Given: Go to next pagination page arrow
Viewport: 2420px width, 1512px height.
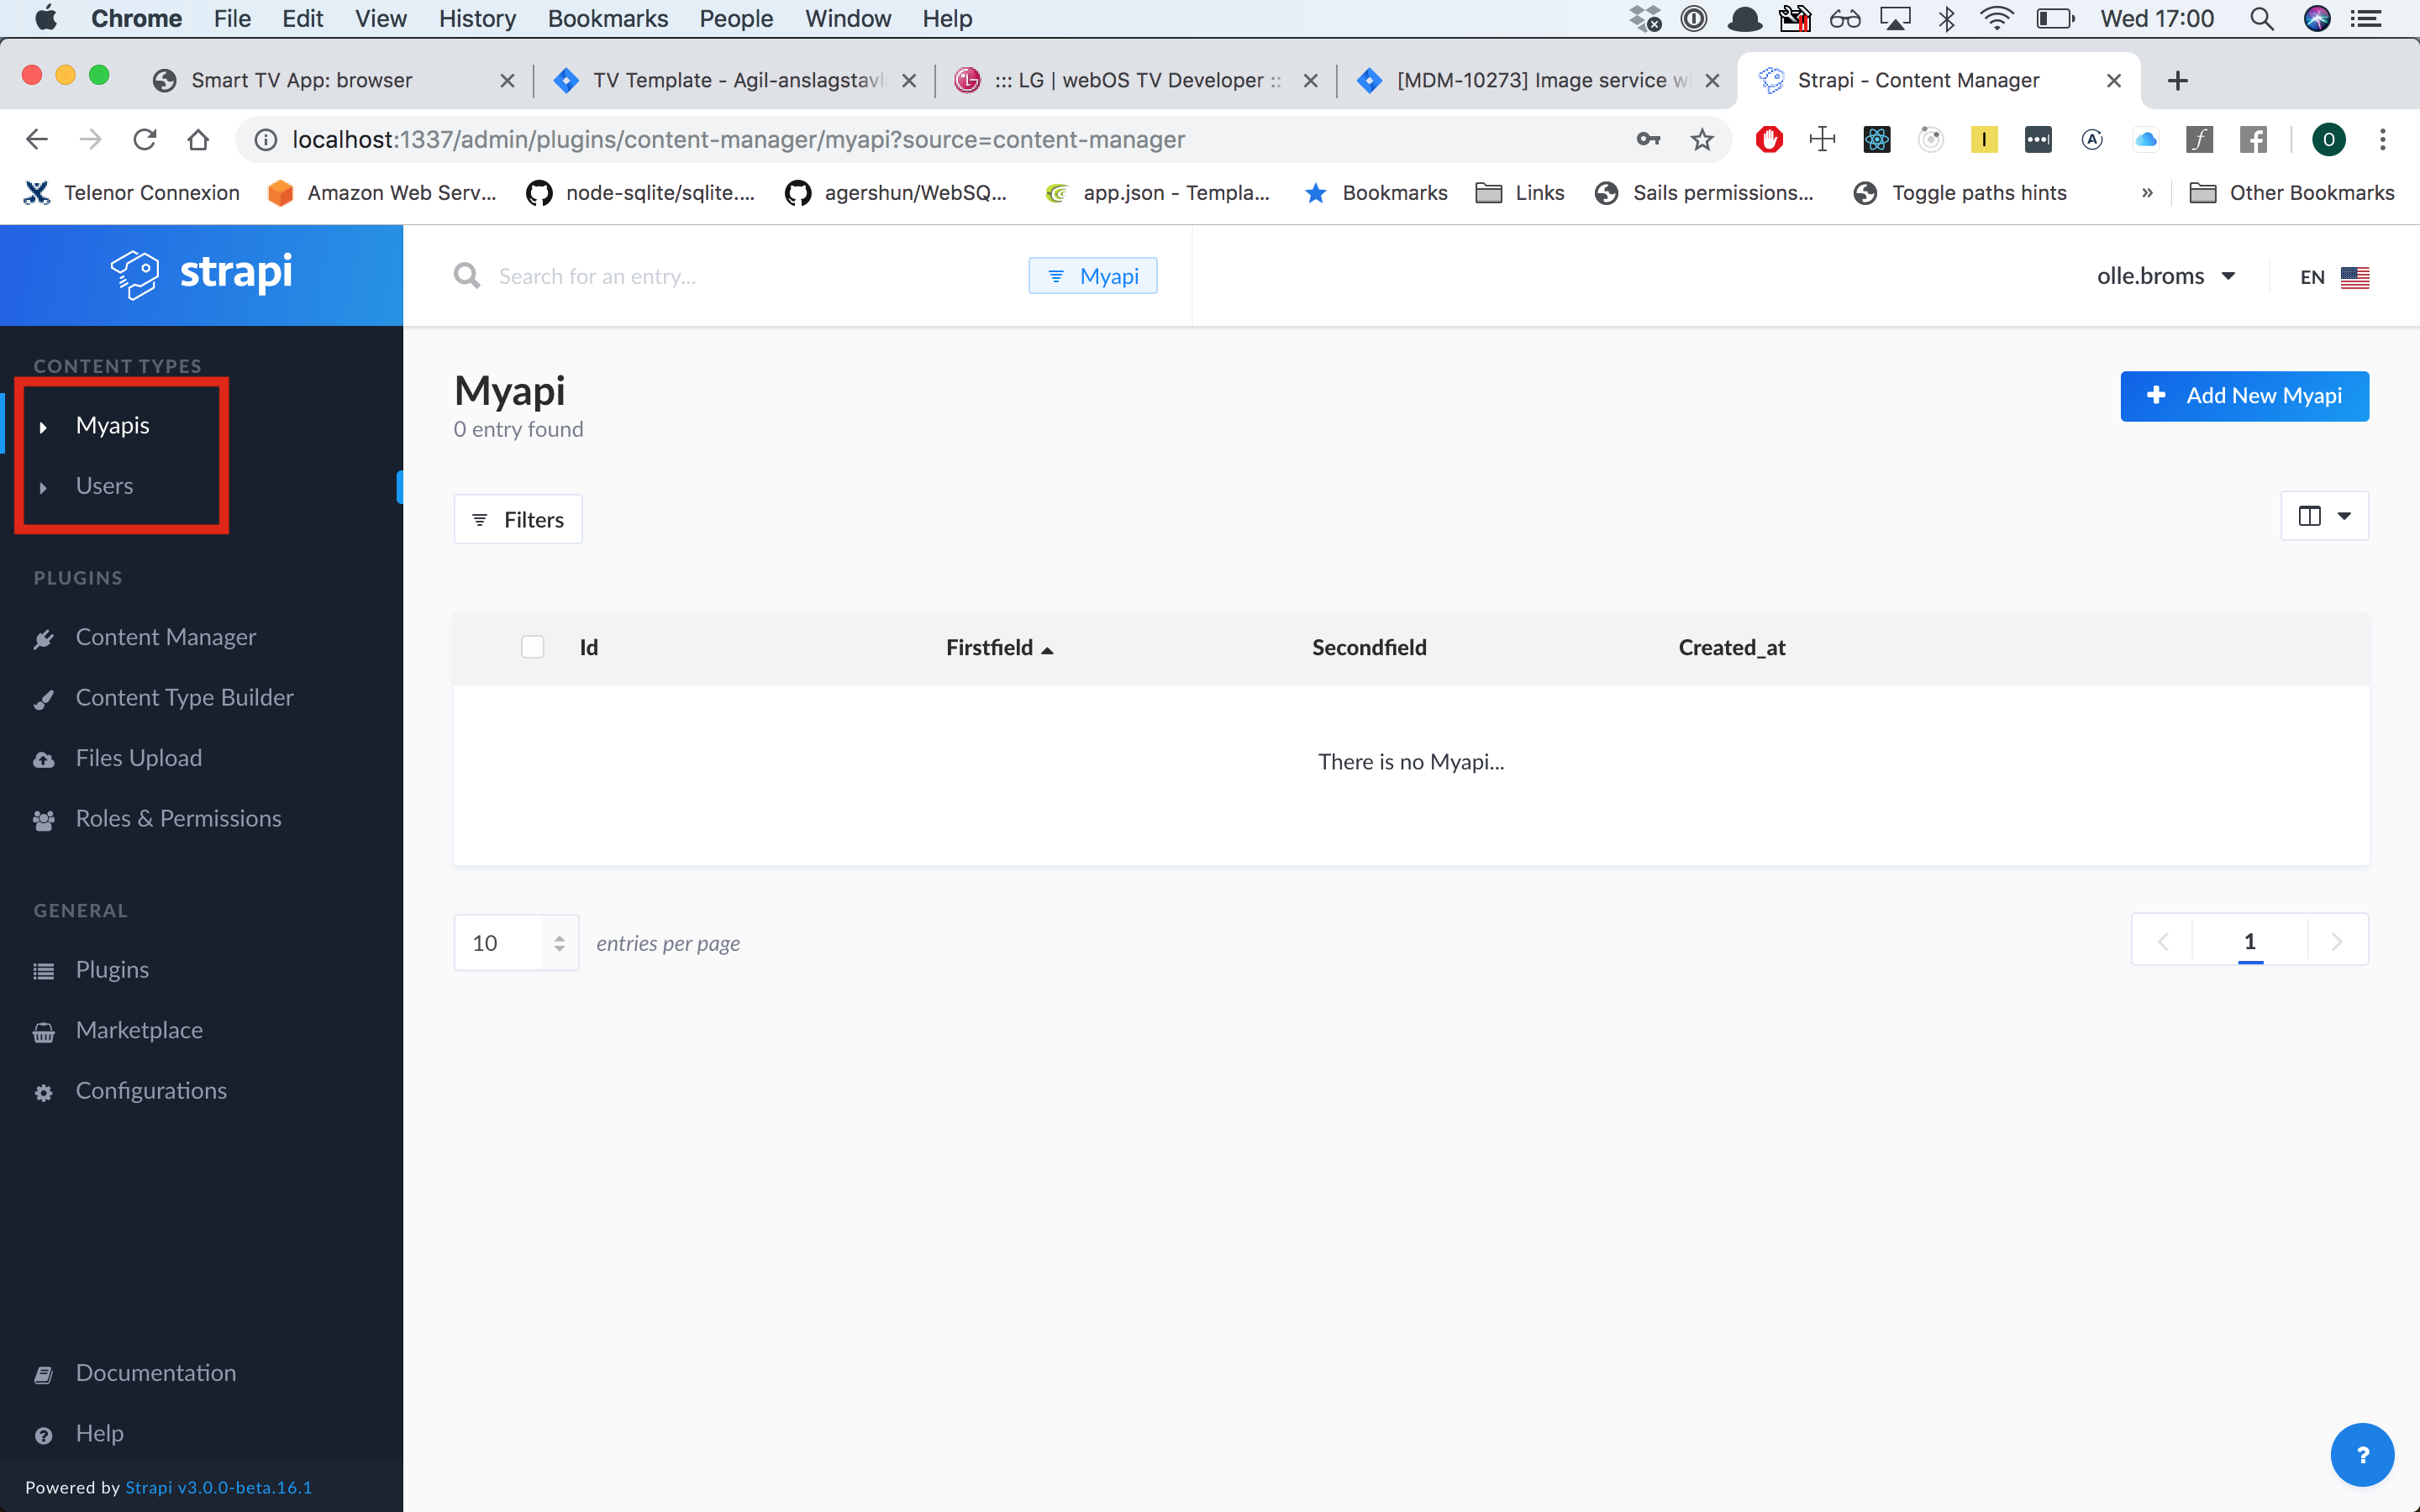Looking at the screenshot, I should pos(2337,941).
